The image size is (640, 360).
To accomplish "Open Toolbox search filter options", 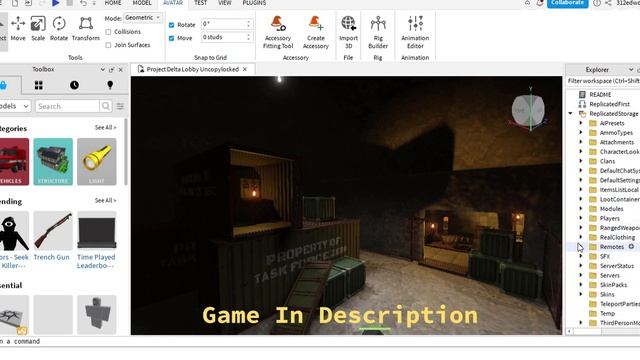I will [120, 106].
